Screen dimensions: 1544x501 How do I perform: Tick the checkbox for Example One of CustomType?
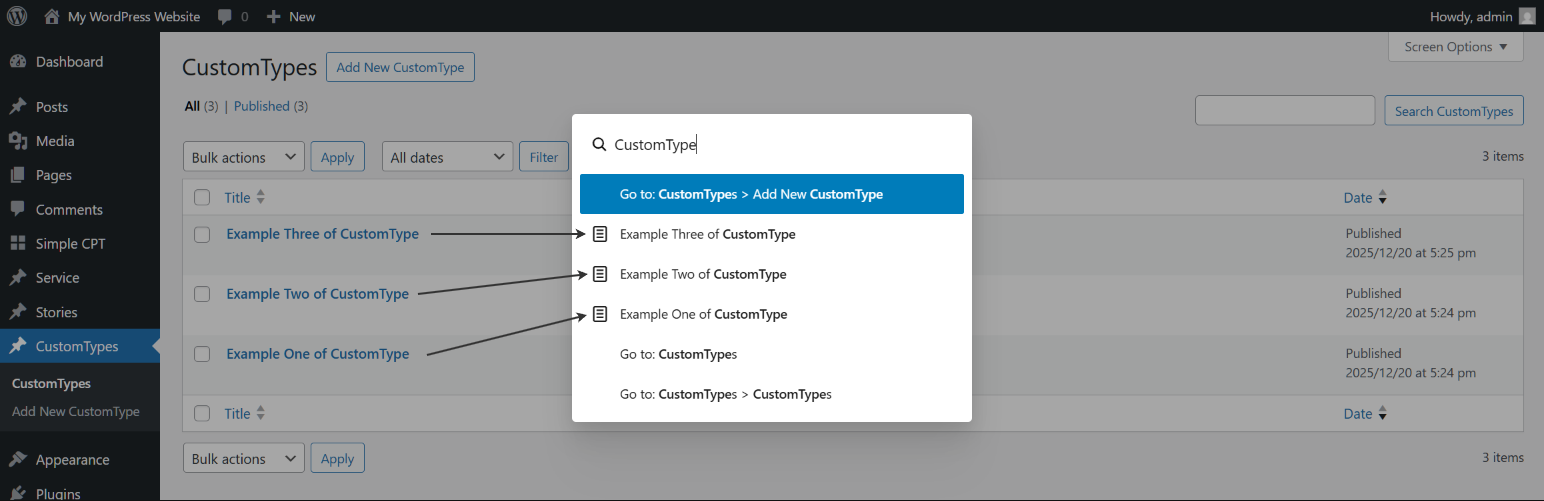(x=202, y=354)
